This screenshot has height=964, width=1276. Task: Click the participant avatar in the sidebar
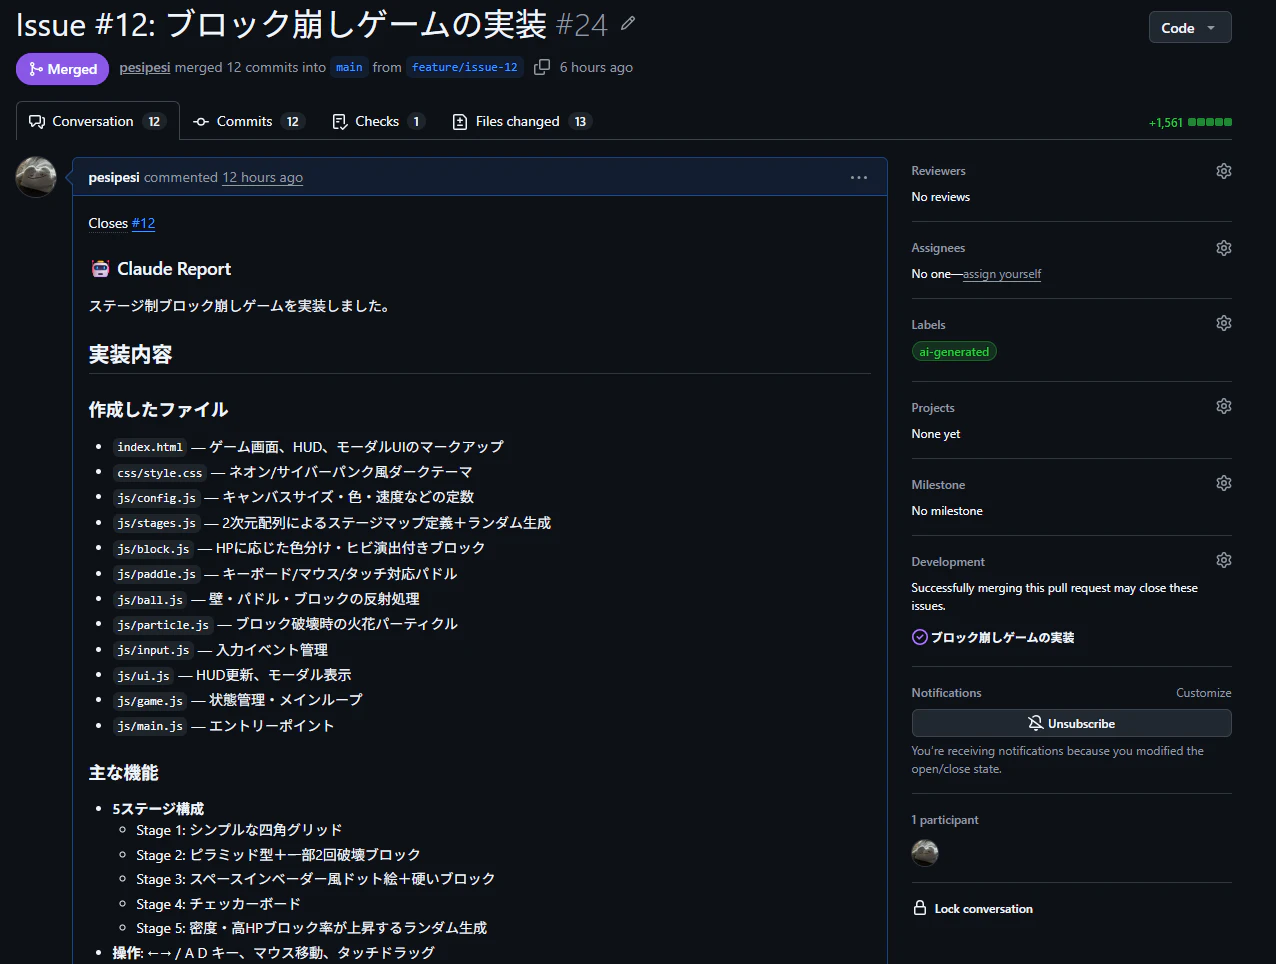tap(925, 853)
